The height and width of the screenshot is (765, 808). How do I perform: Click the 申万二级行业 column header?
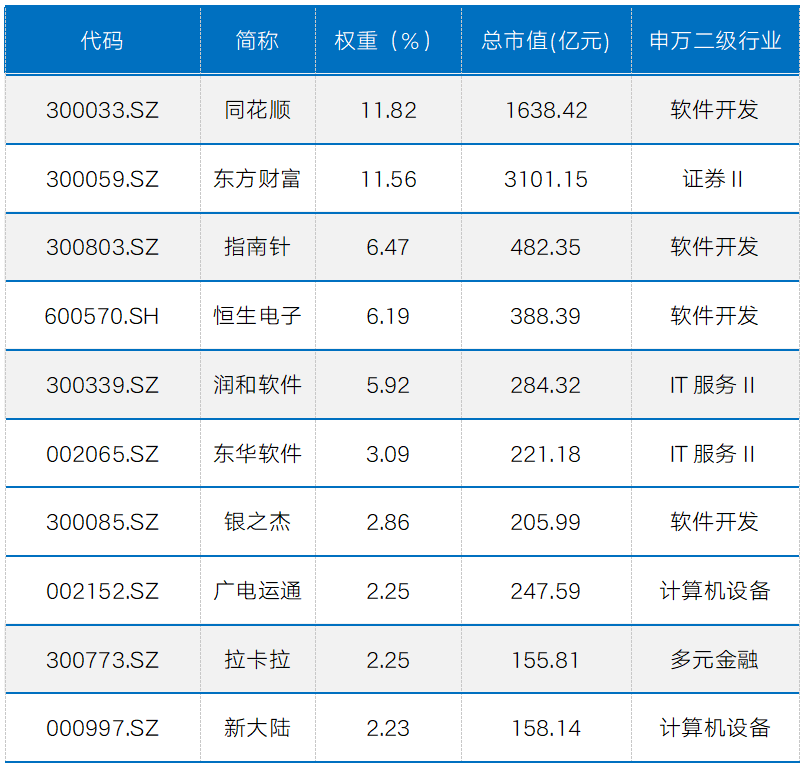tap(715, 41)
